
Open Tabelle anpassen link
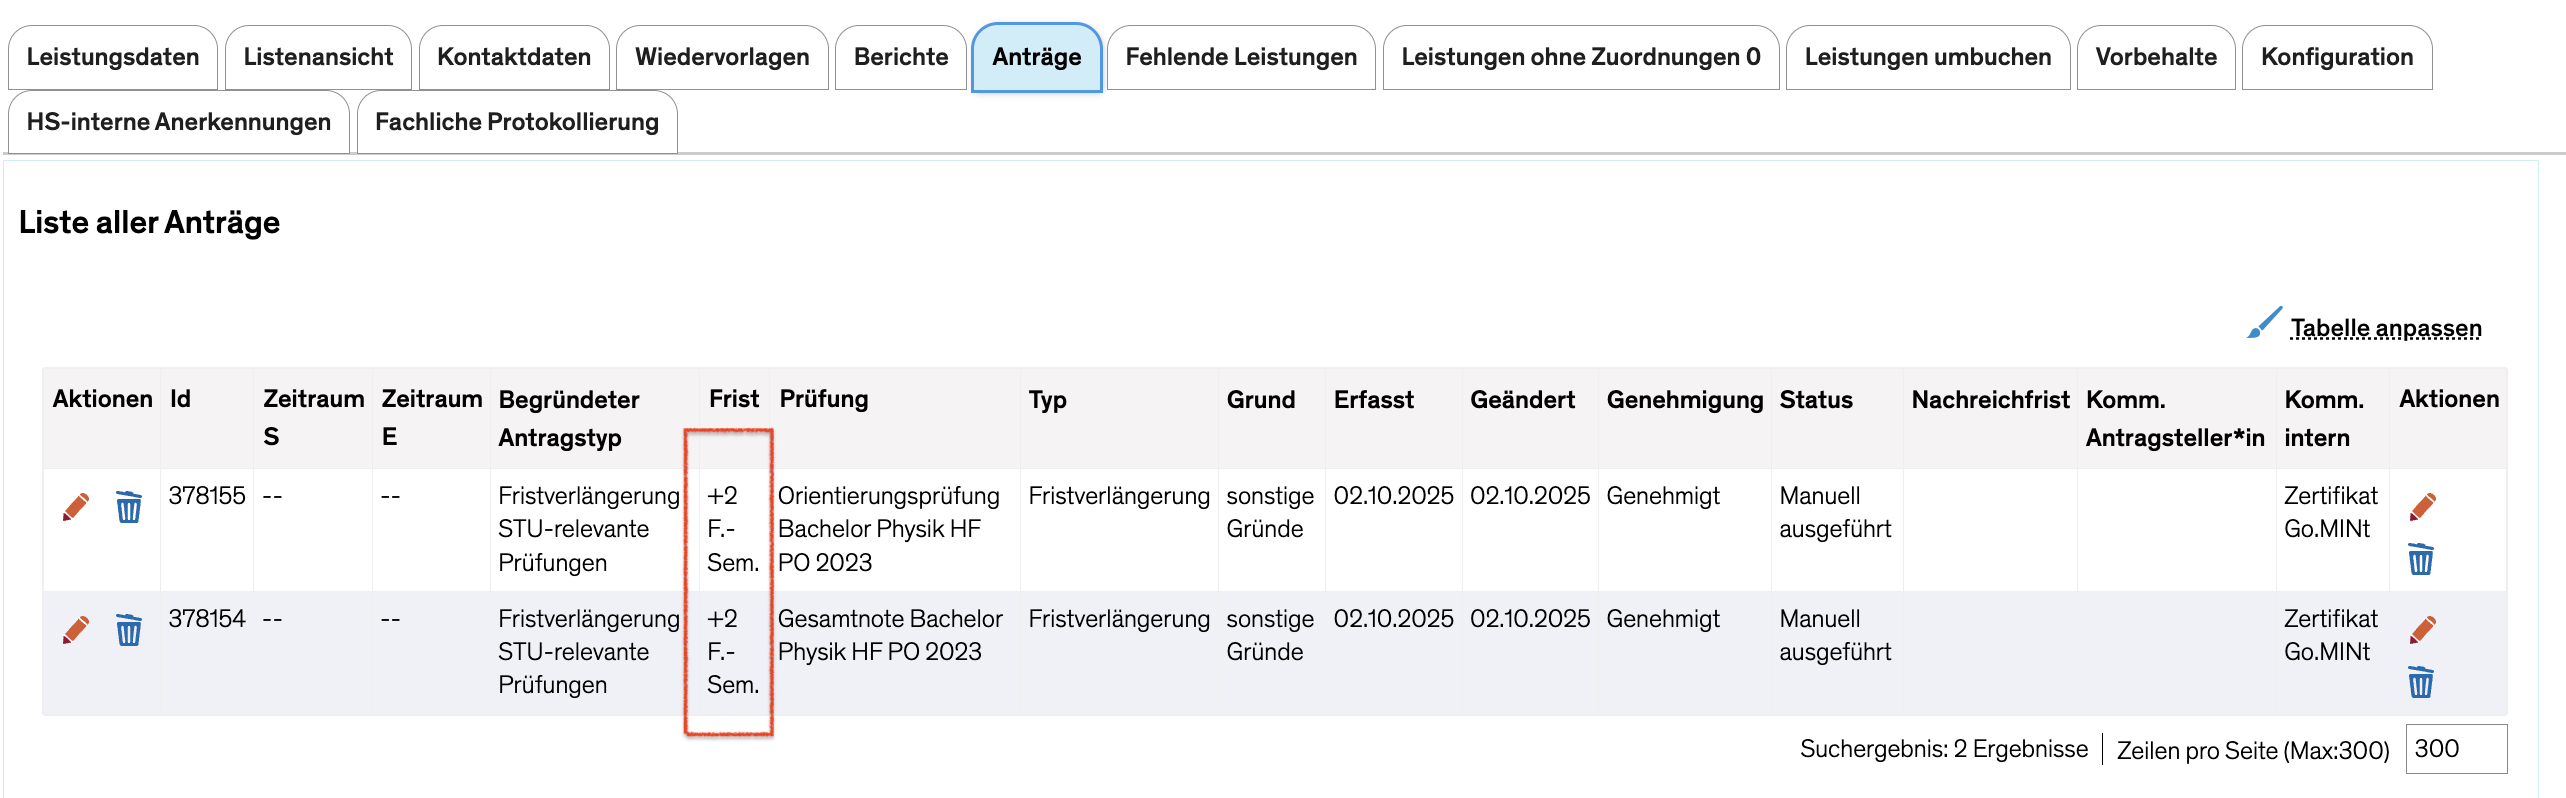pyautogui.click(x=2385, y=328)
